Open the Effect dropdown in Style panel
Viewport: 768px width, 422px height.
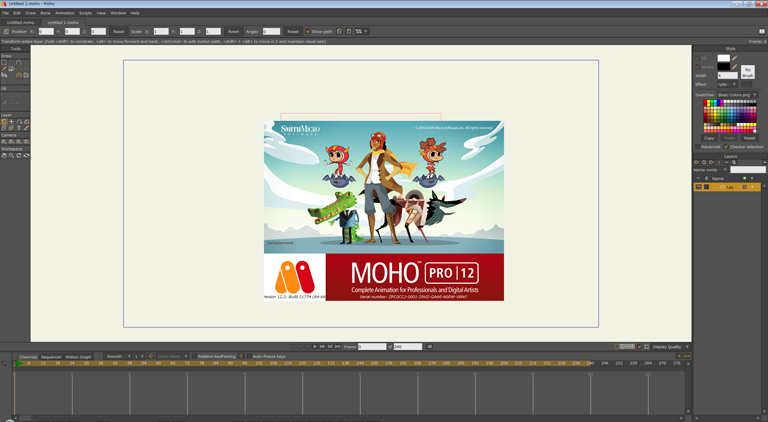(x=727, y=84)
